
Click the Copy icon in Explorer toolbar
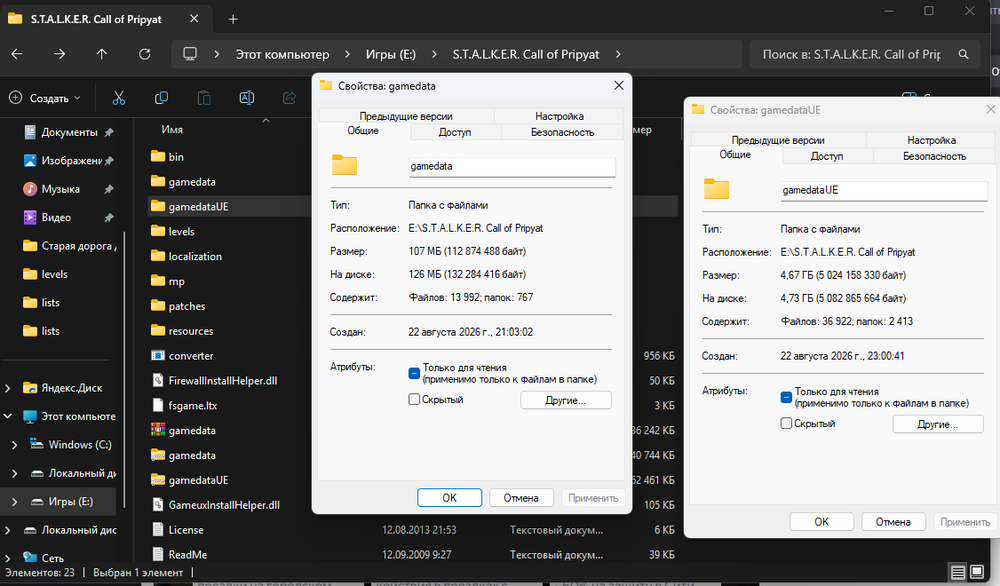[x=161, y=98]
